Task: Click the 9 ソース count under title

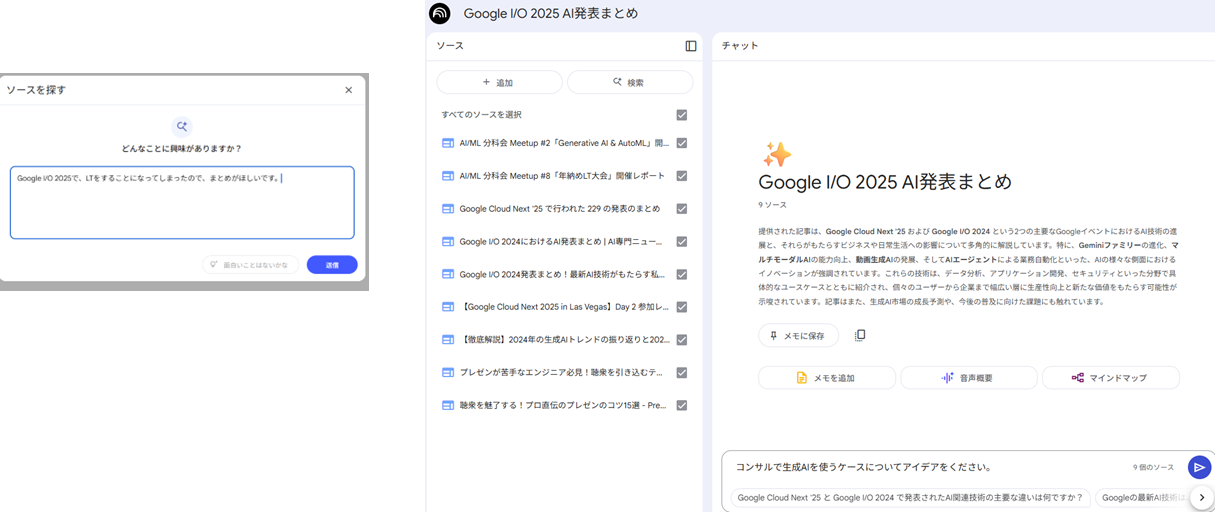Action: [773, 205]
